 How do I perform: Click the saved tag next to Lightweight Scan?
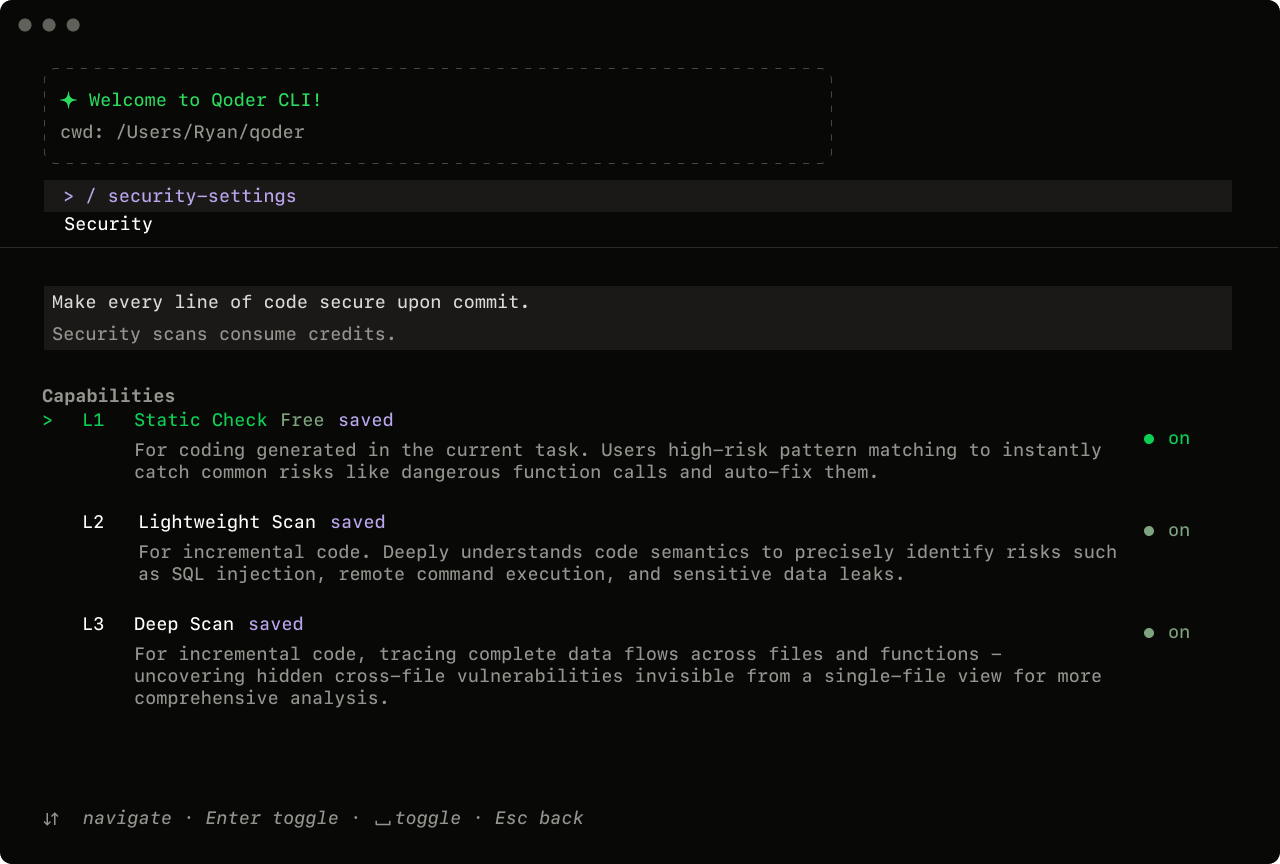point(358,522)
